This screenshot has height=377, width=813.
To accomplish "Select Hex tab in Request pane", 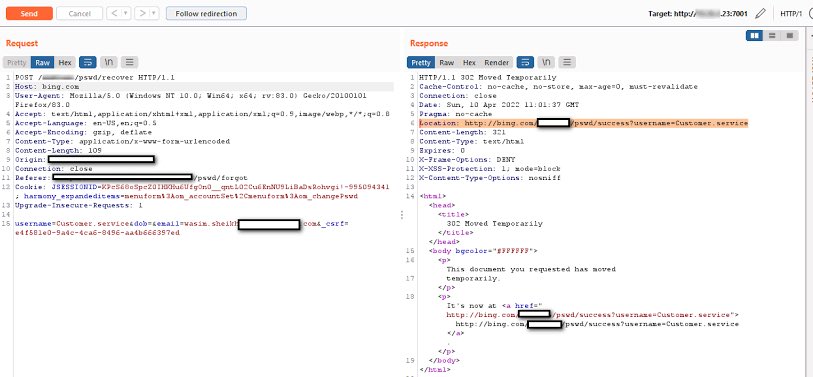I will point(65,62).
